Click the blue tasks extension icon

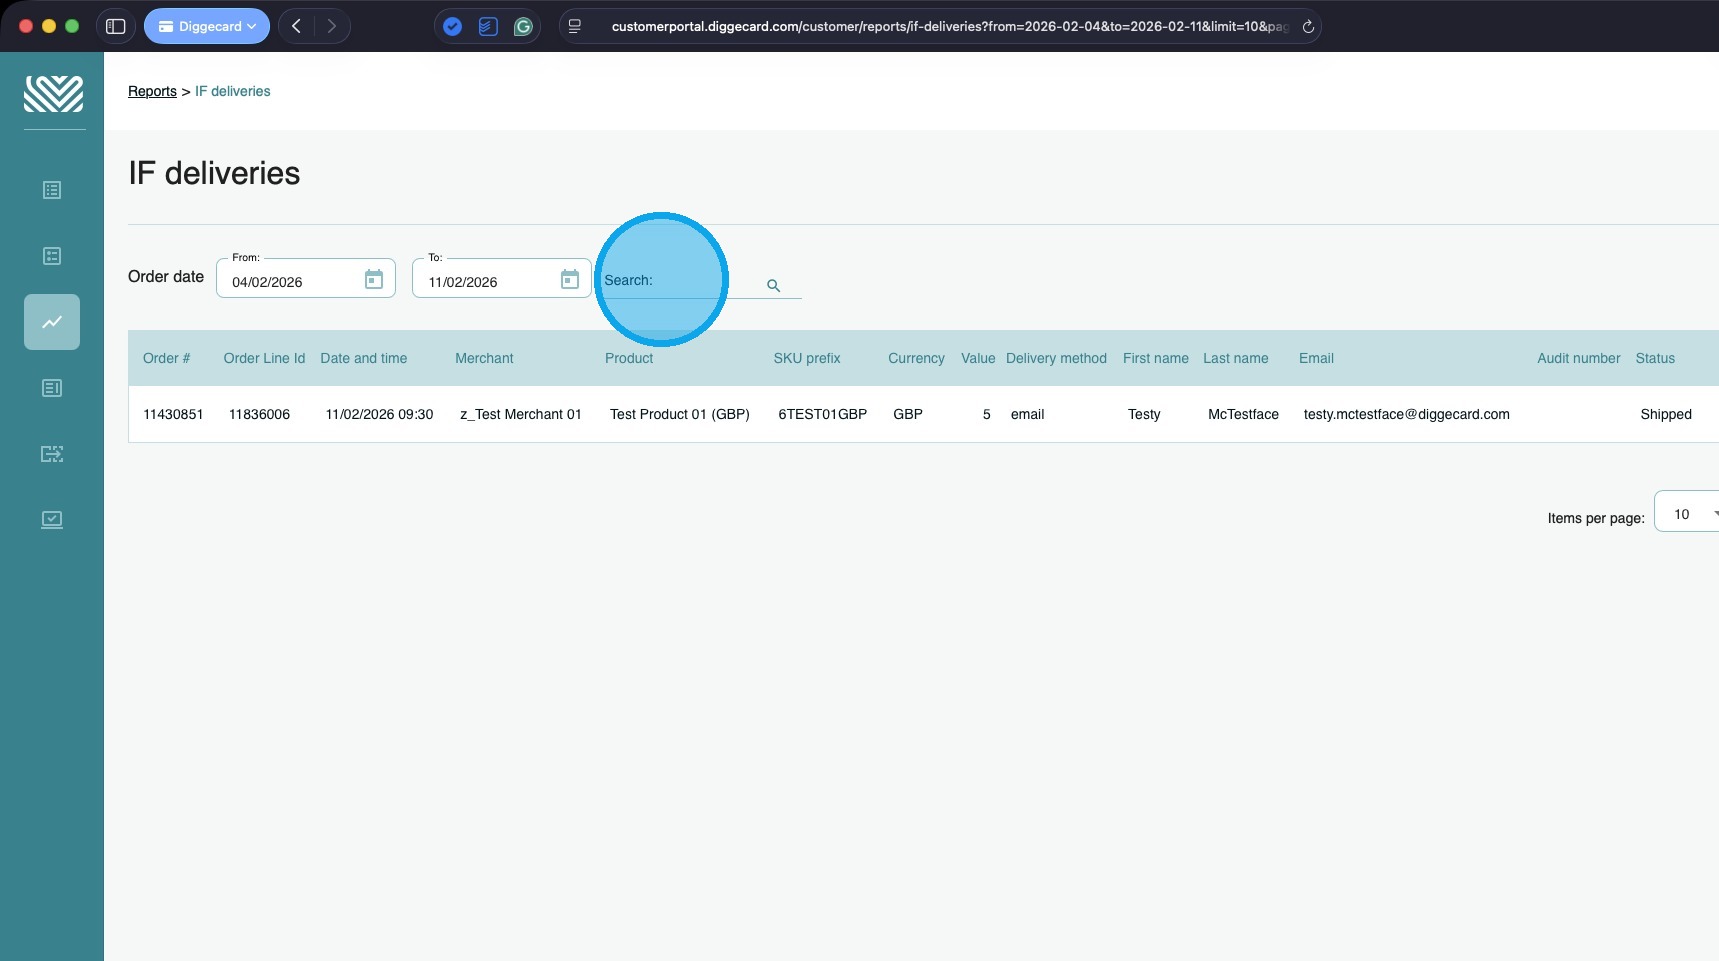tap(488, 27)
